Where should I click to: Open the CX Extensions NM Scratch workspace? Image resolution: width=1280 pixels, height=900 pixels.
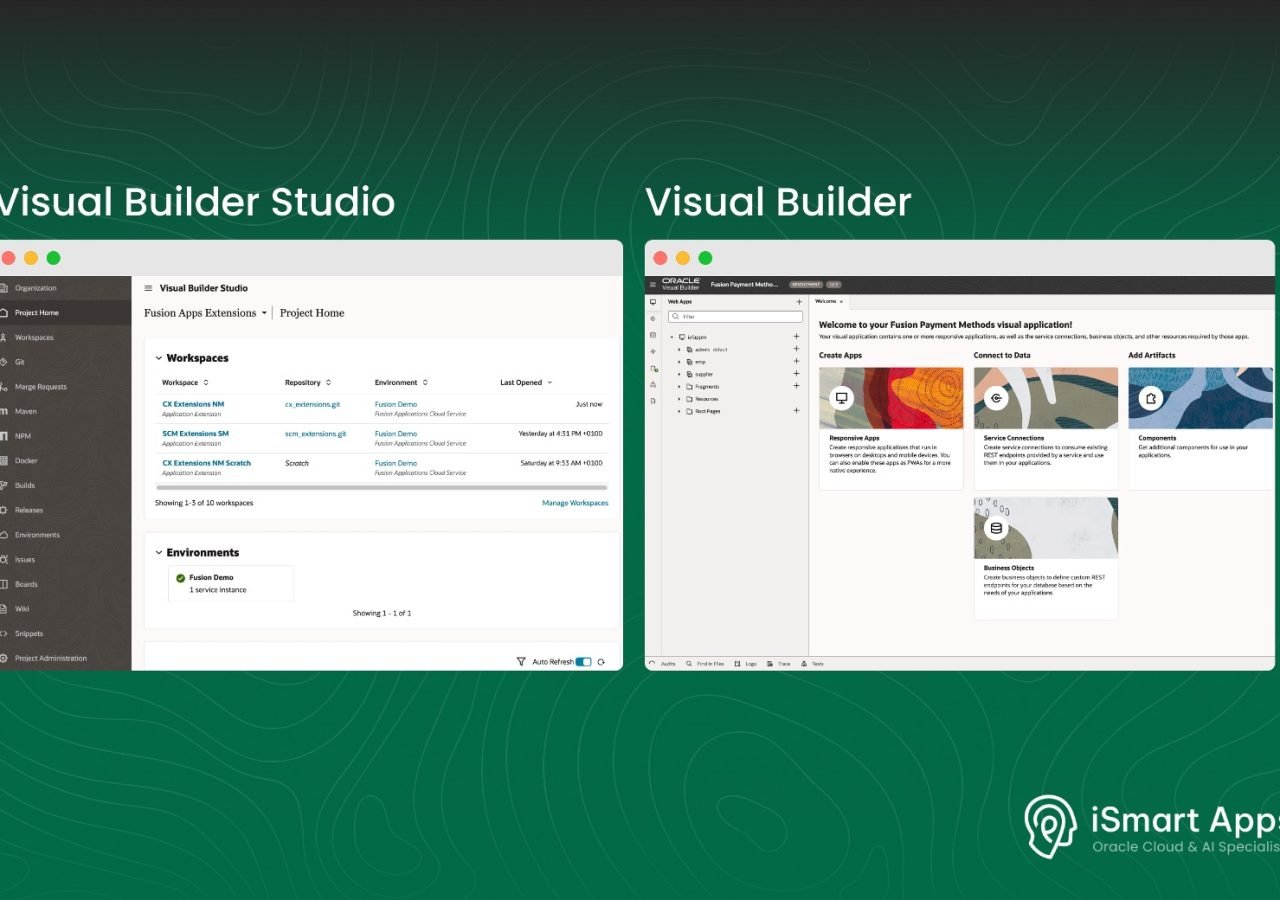point(206,463)
